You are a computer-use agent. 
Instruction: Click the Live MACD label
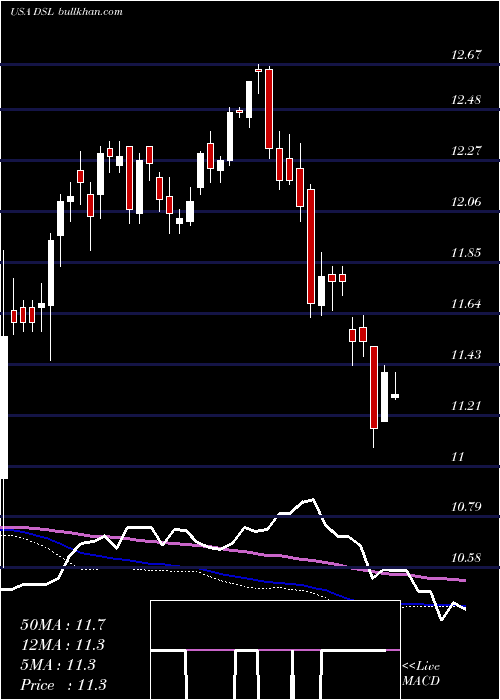421,674
